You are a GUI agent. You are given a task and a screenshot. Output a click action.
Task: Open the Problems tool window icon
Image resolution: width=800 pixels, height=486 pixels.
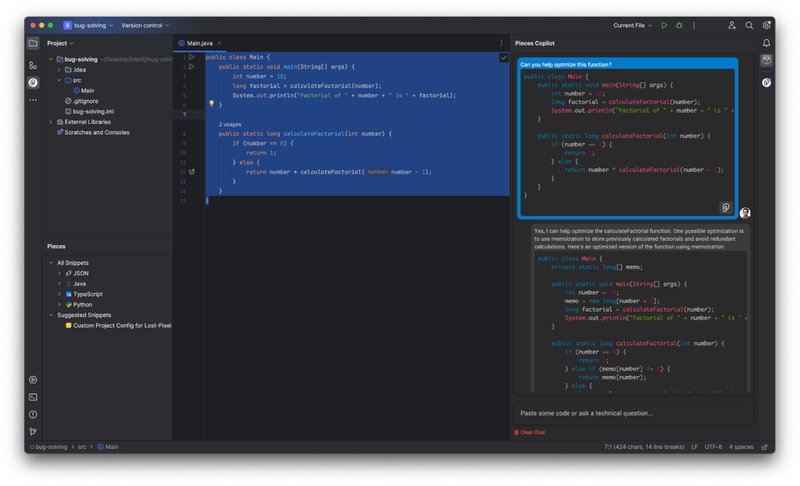[33, 415]
